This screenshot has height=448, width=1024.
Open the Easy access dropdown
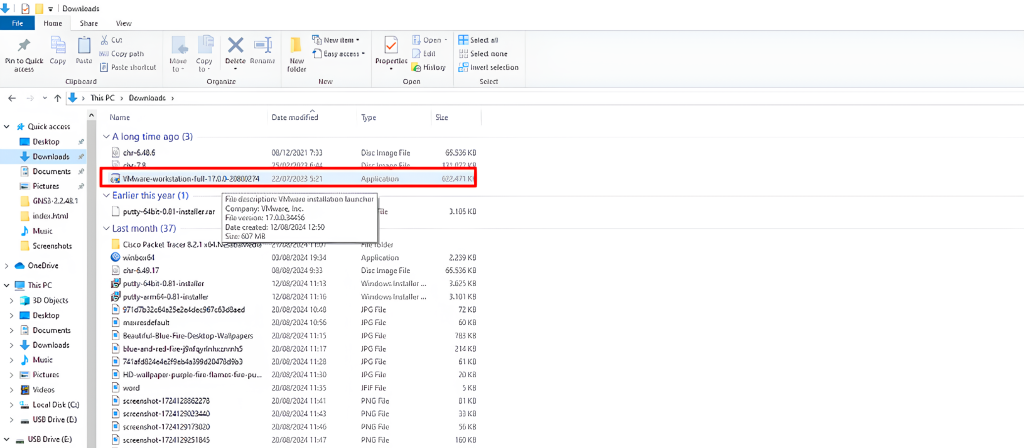tap(341, 54)
